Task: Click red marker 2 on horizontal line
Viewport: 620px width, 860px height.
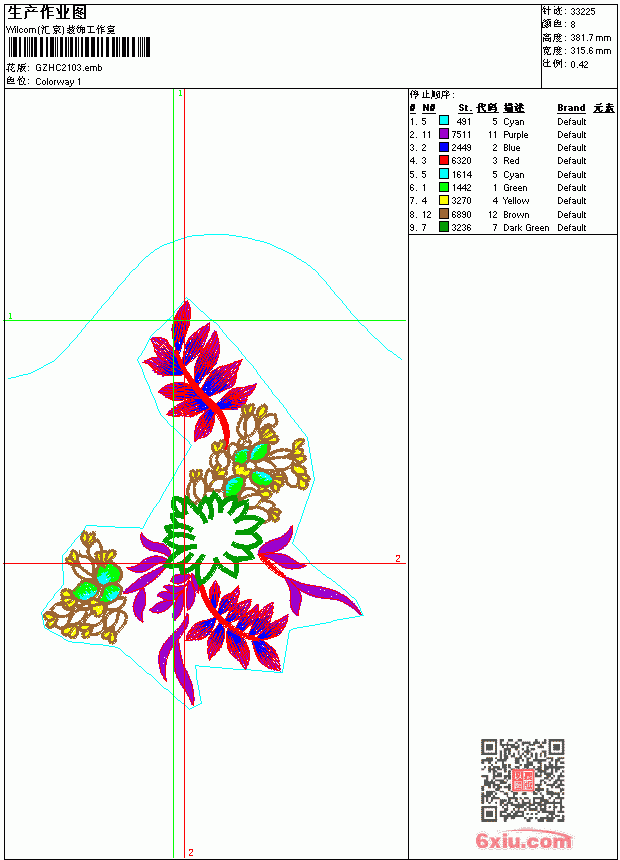Action: pyautogui.click(x=398, y=558)
